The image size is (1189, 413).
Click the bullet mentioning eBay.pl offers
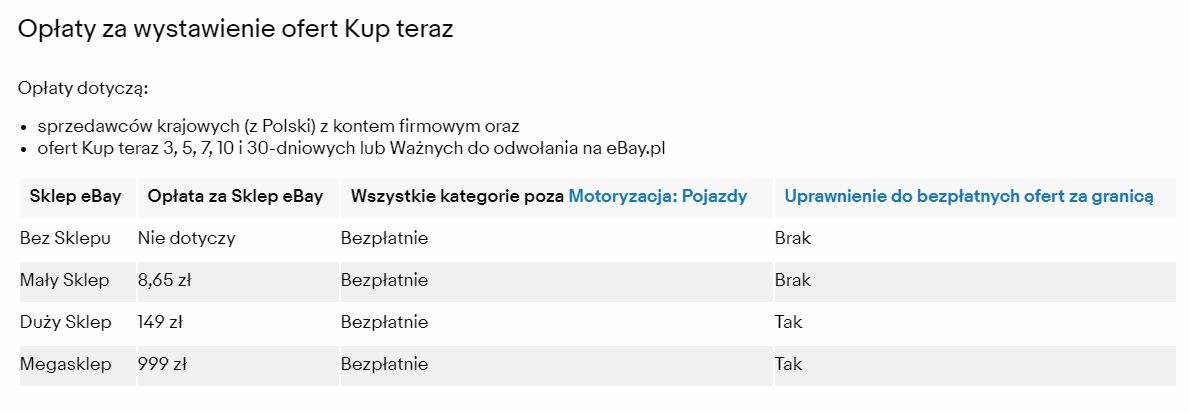click(x=351, y=149)
